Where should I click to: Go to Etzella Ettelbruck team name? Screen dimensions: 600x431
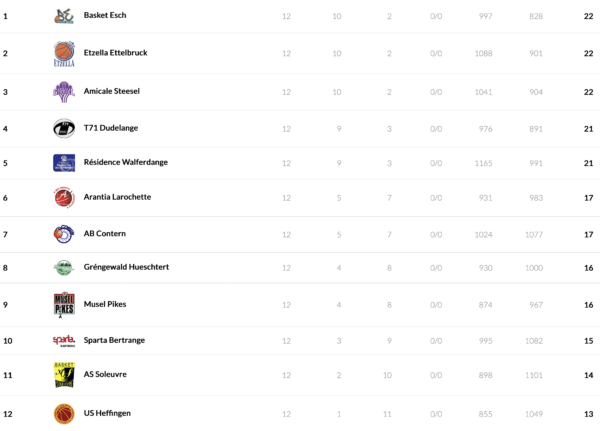coord(116,53)
